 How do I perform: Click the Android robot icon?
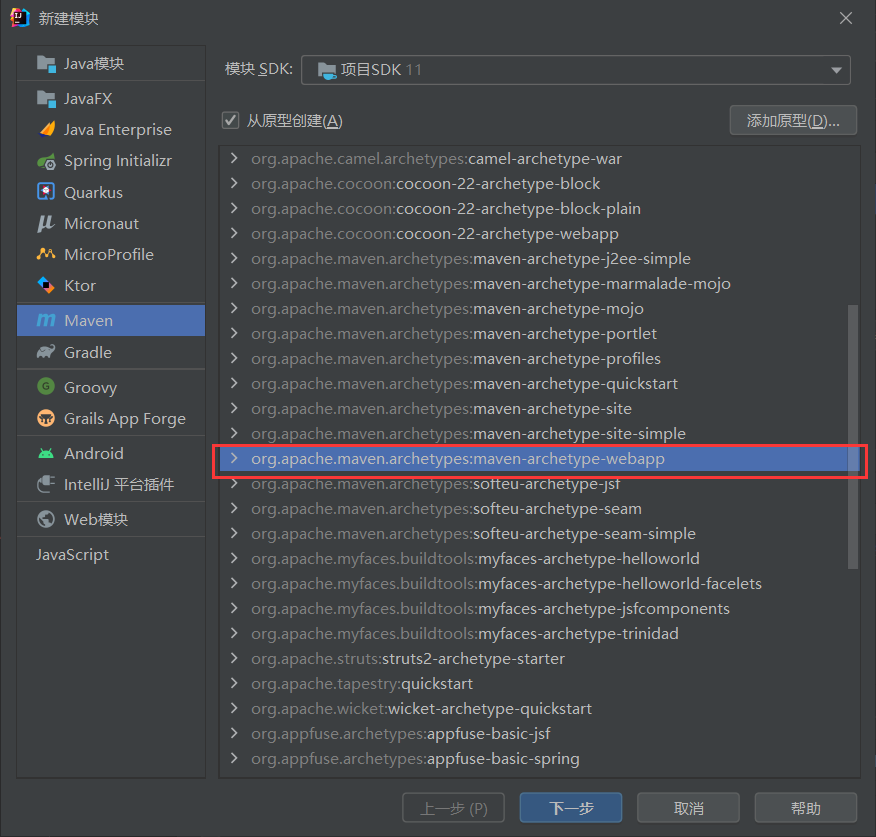tap(46, 453)
